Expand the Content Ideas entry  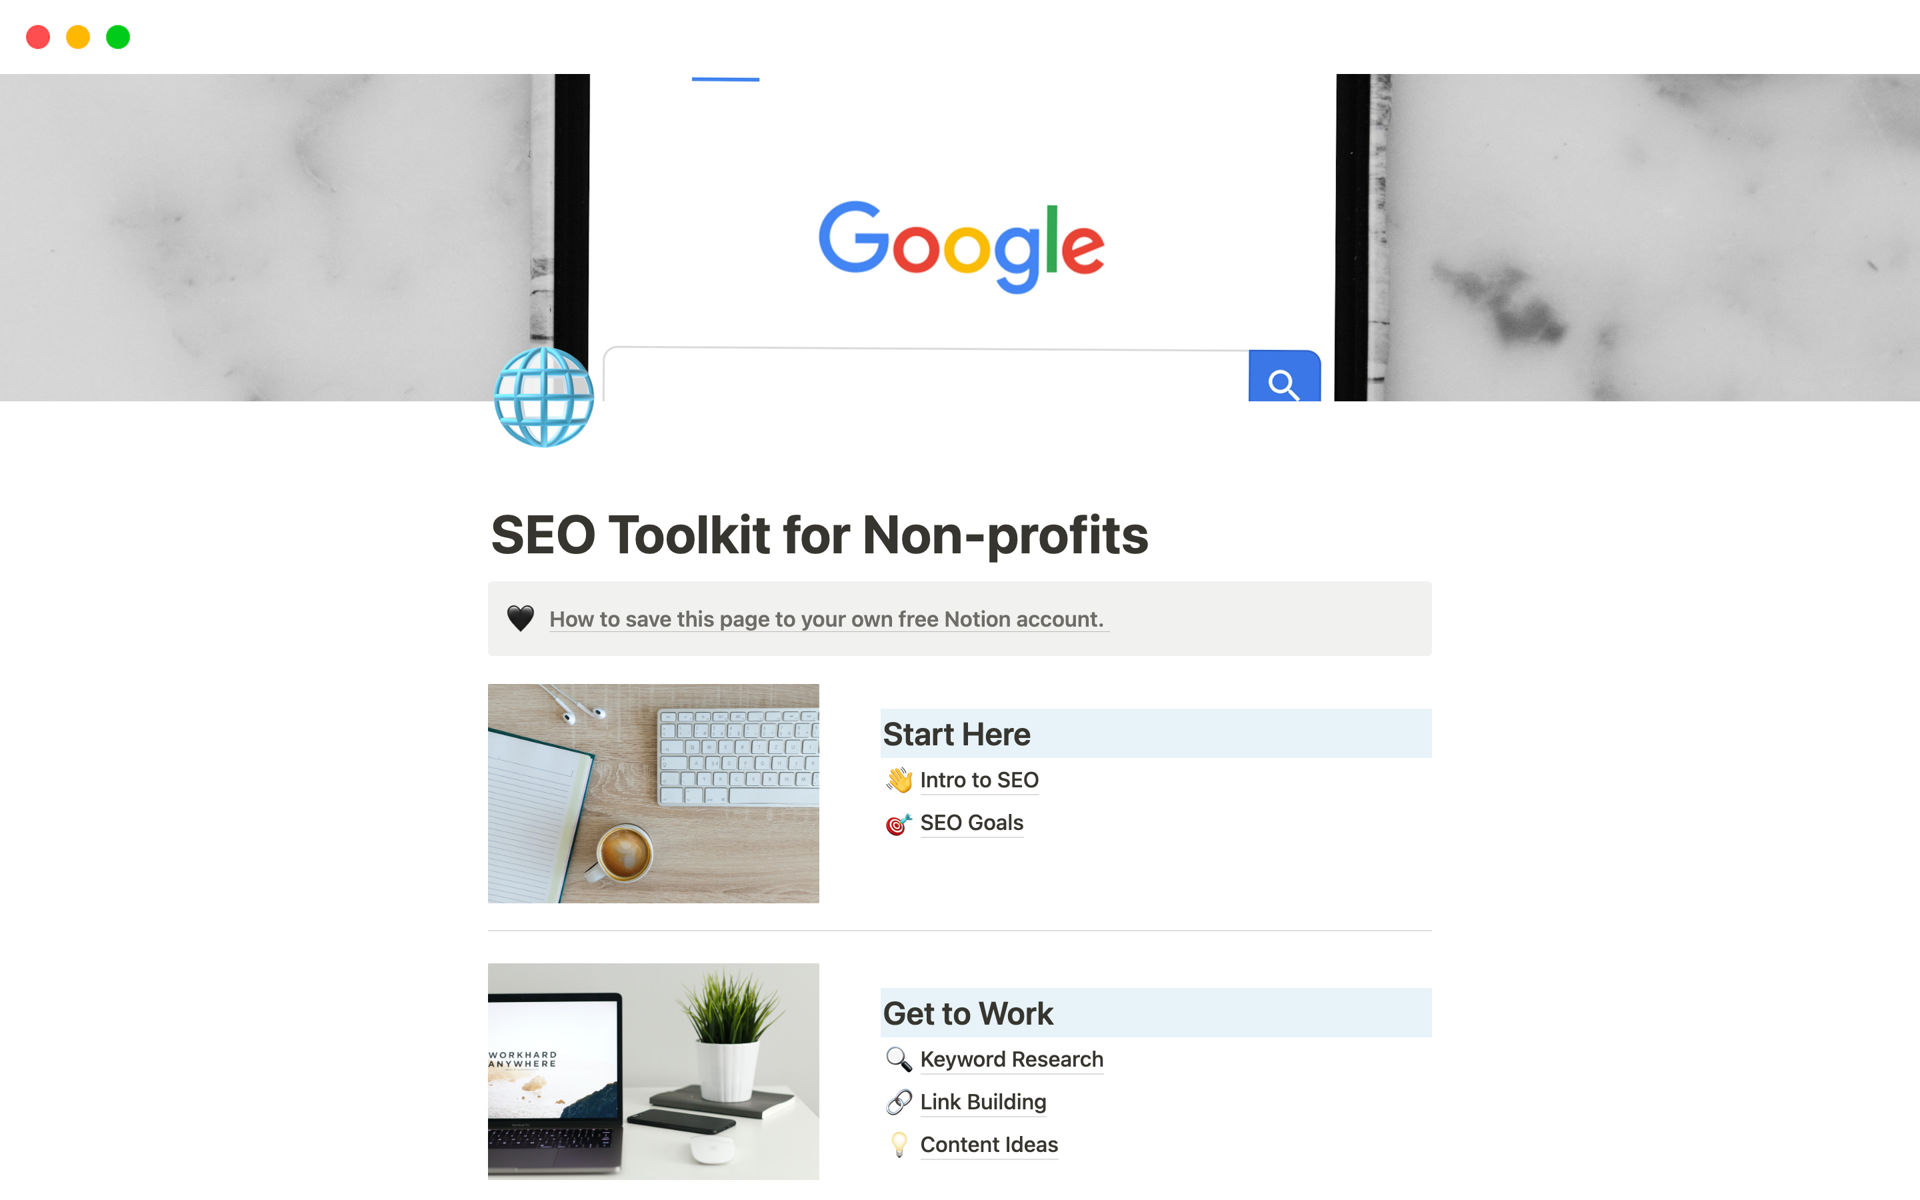click(990, 1145)
